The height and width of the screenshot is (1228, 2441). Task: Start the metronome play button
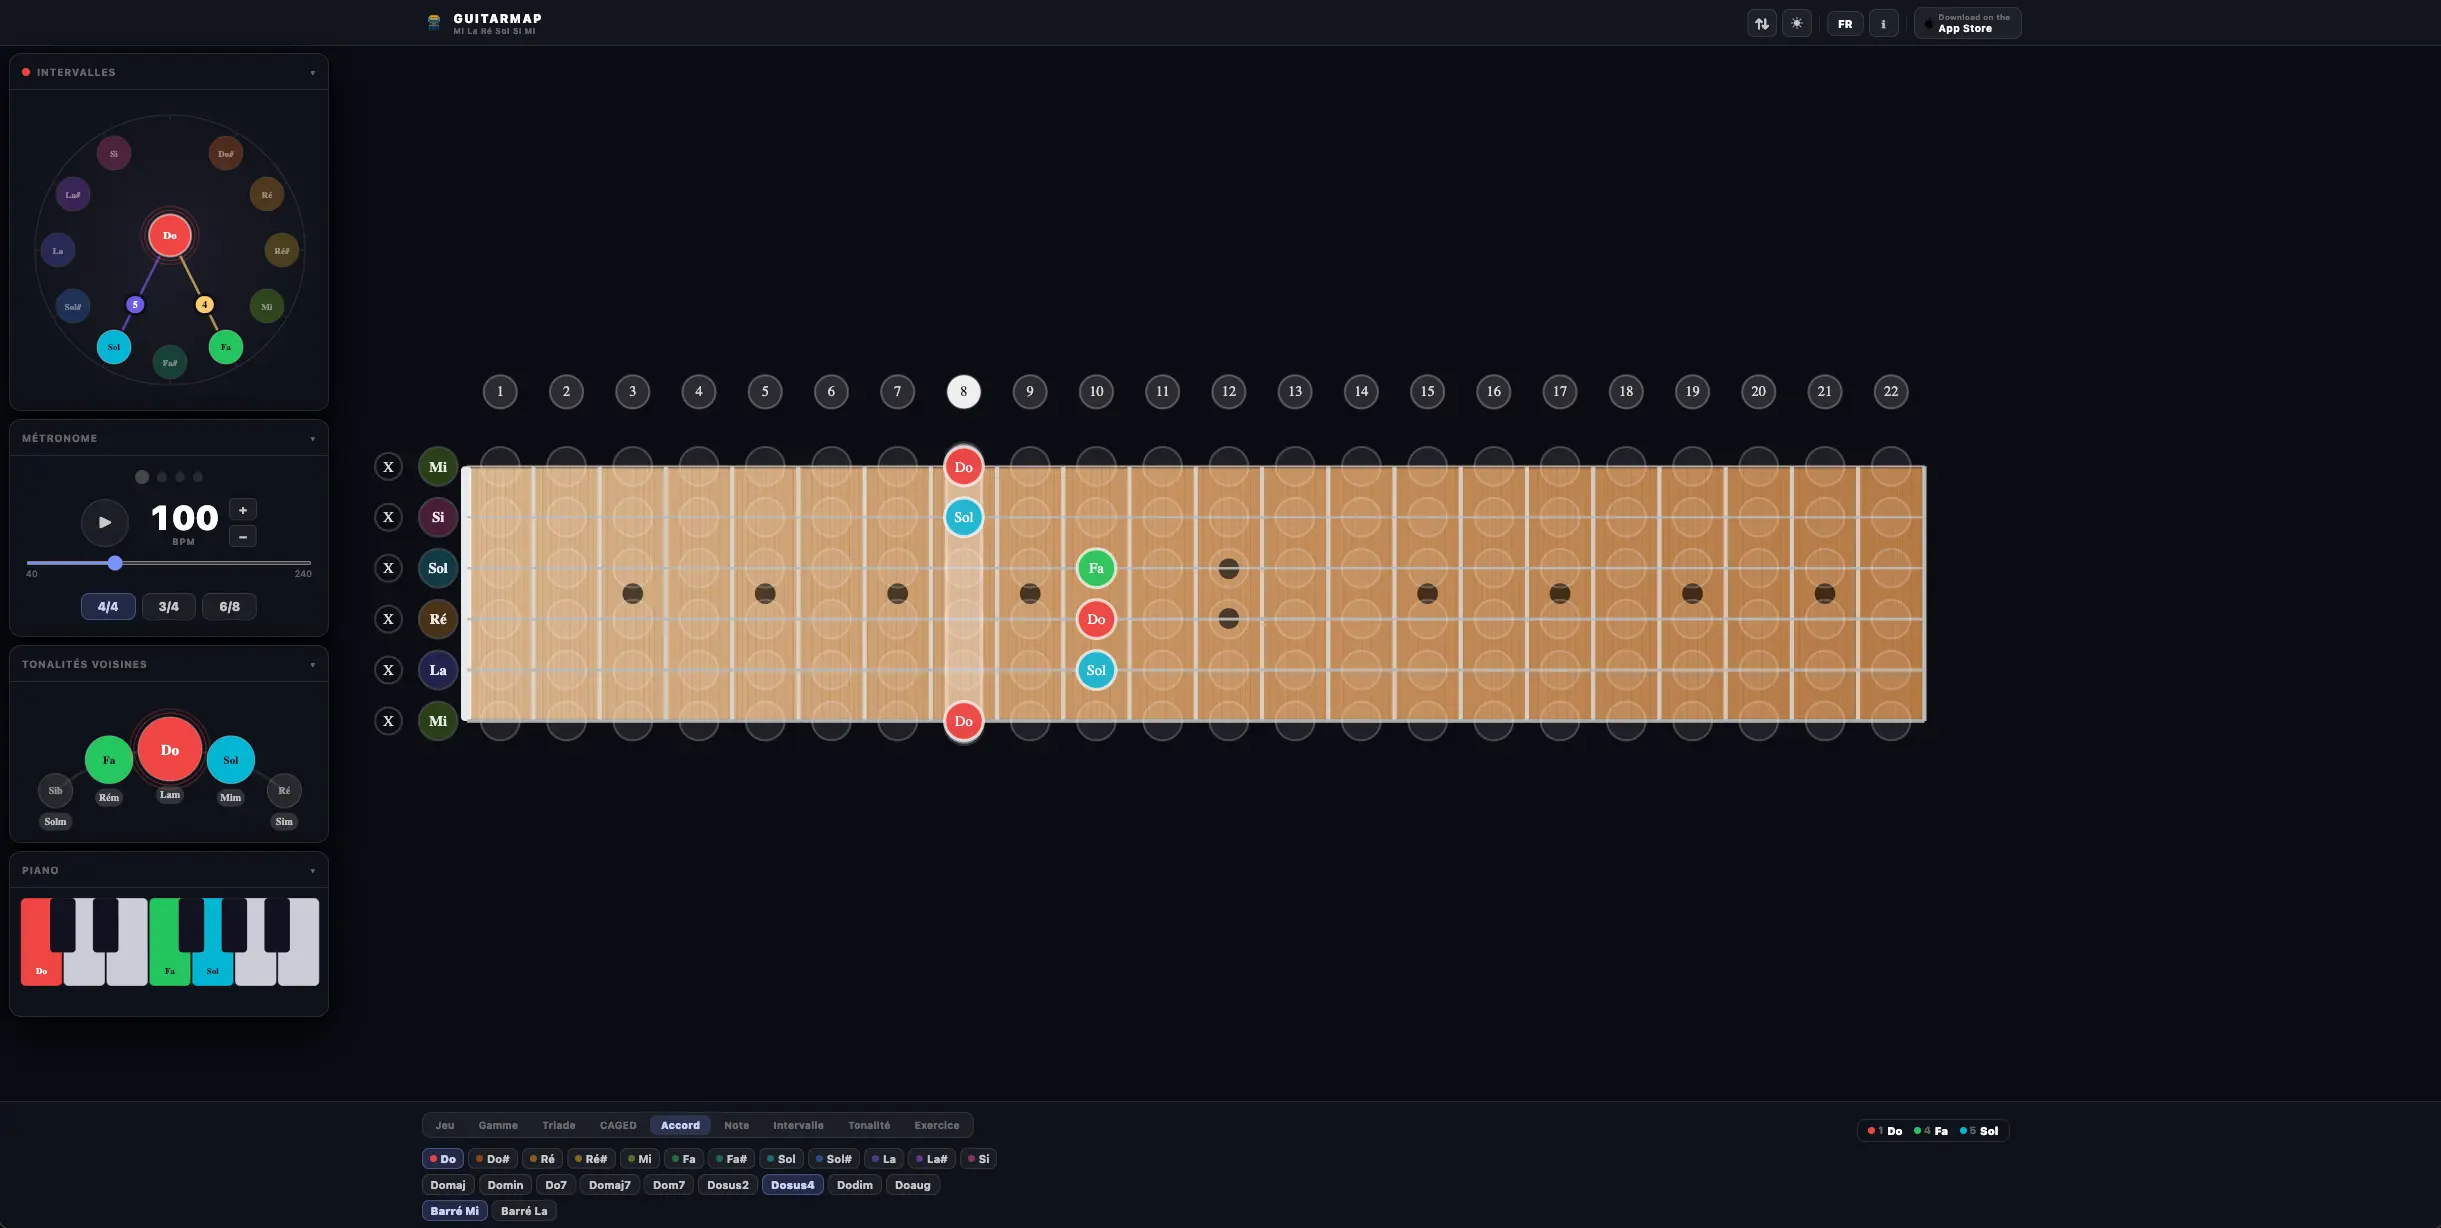point(105,522)
